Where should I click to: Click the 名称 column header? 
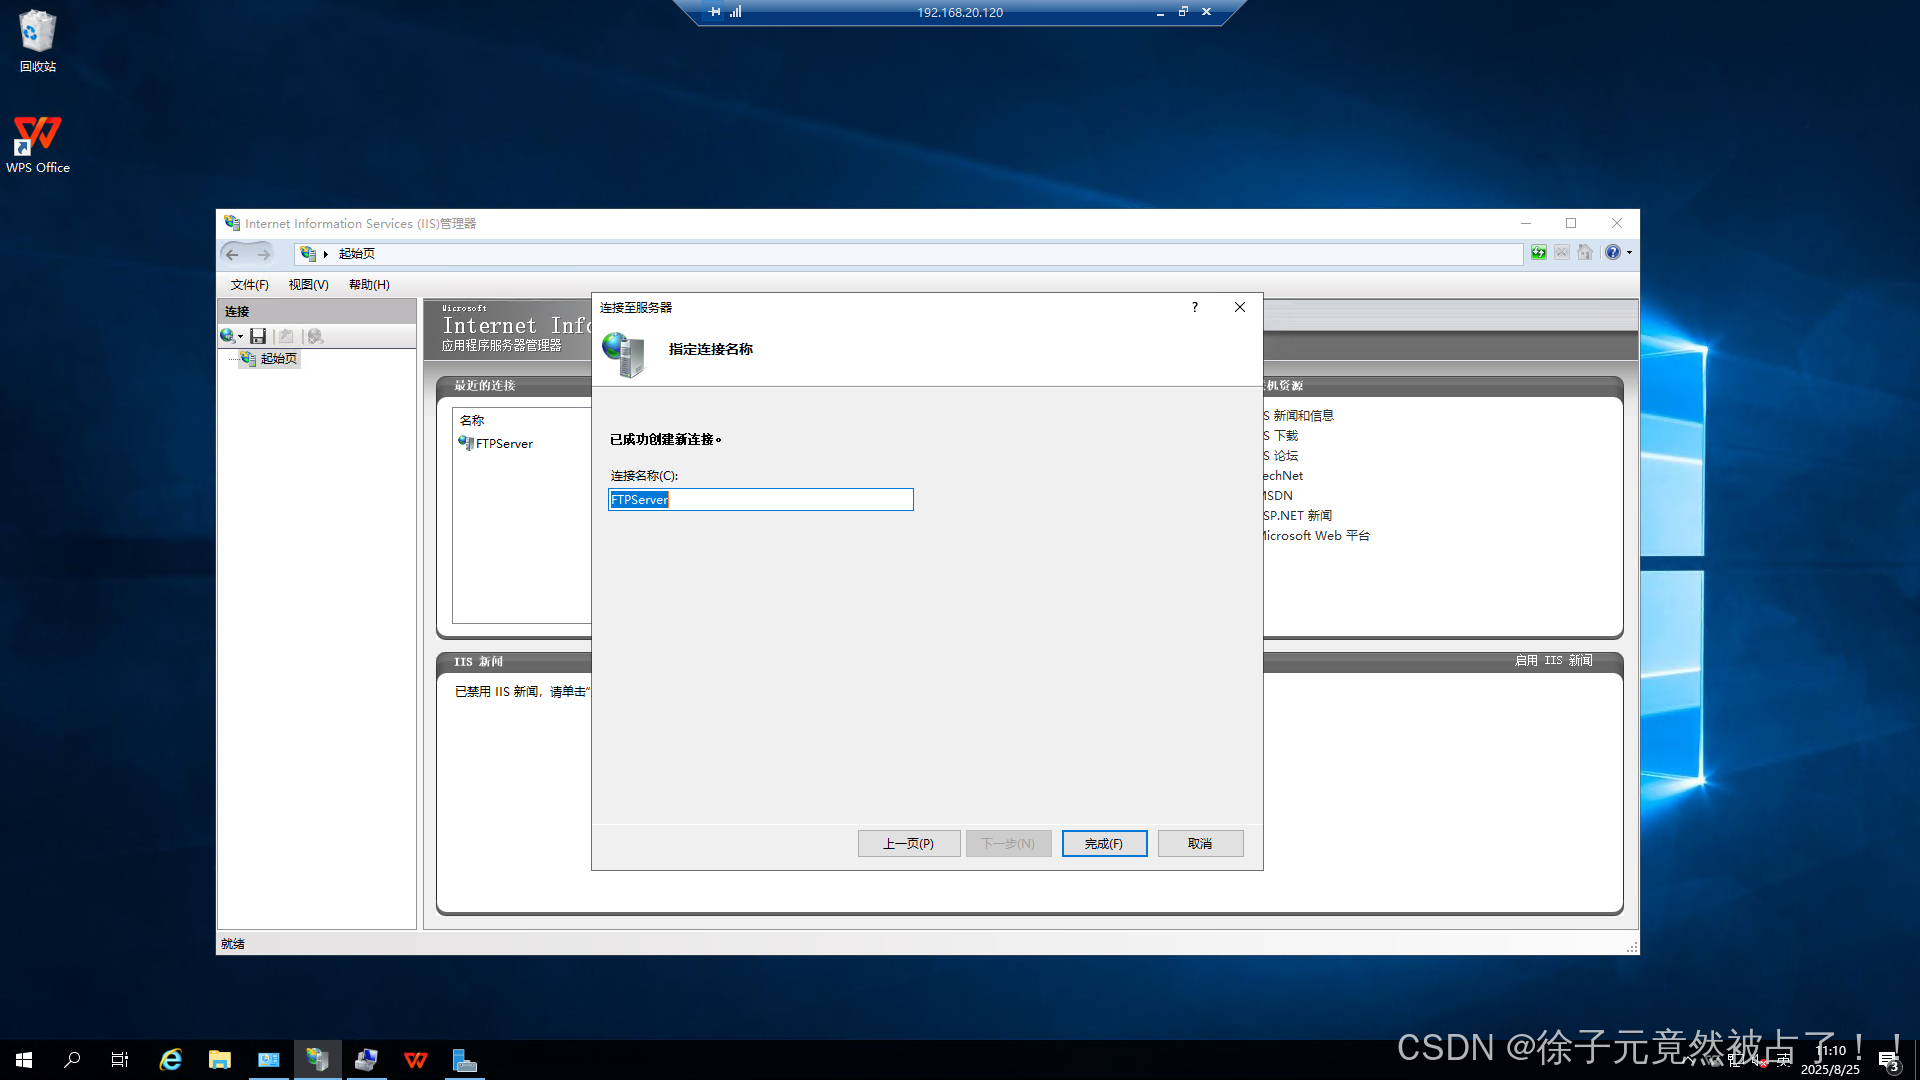click(x=472, y=421)
